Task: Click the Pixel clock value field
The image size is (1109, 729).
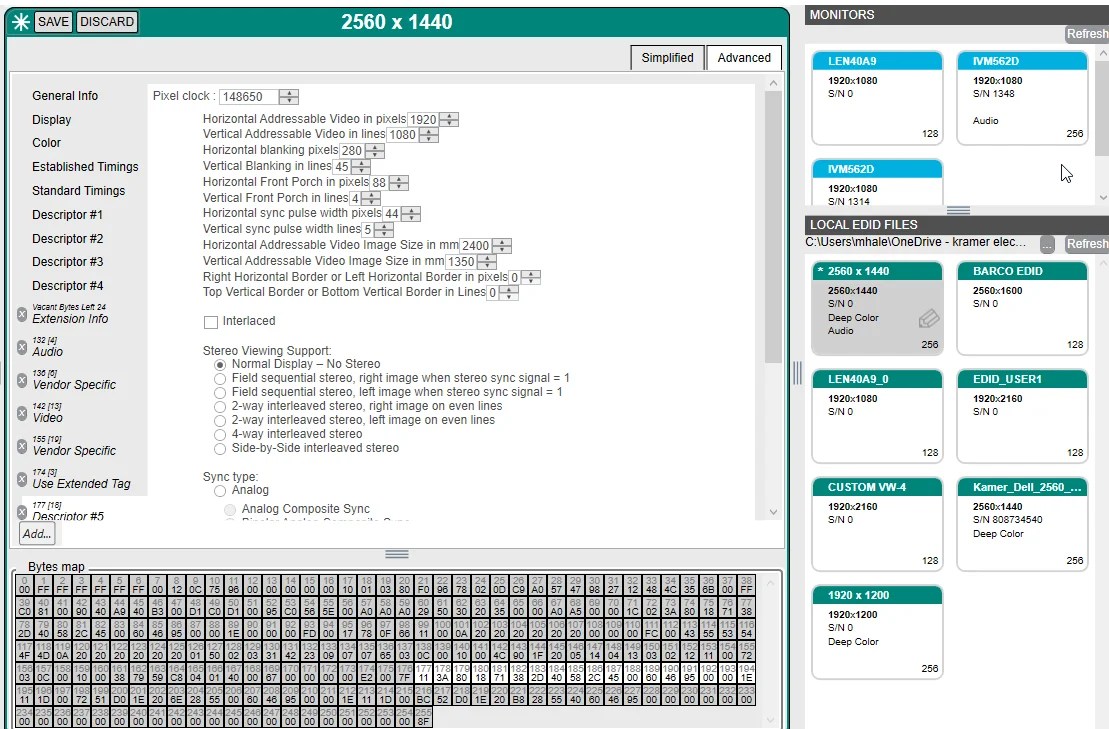Action: [x=248, y=97]
